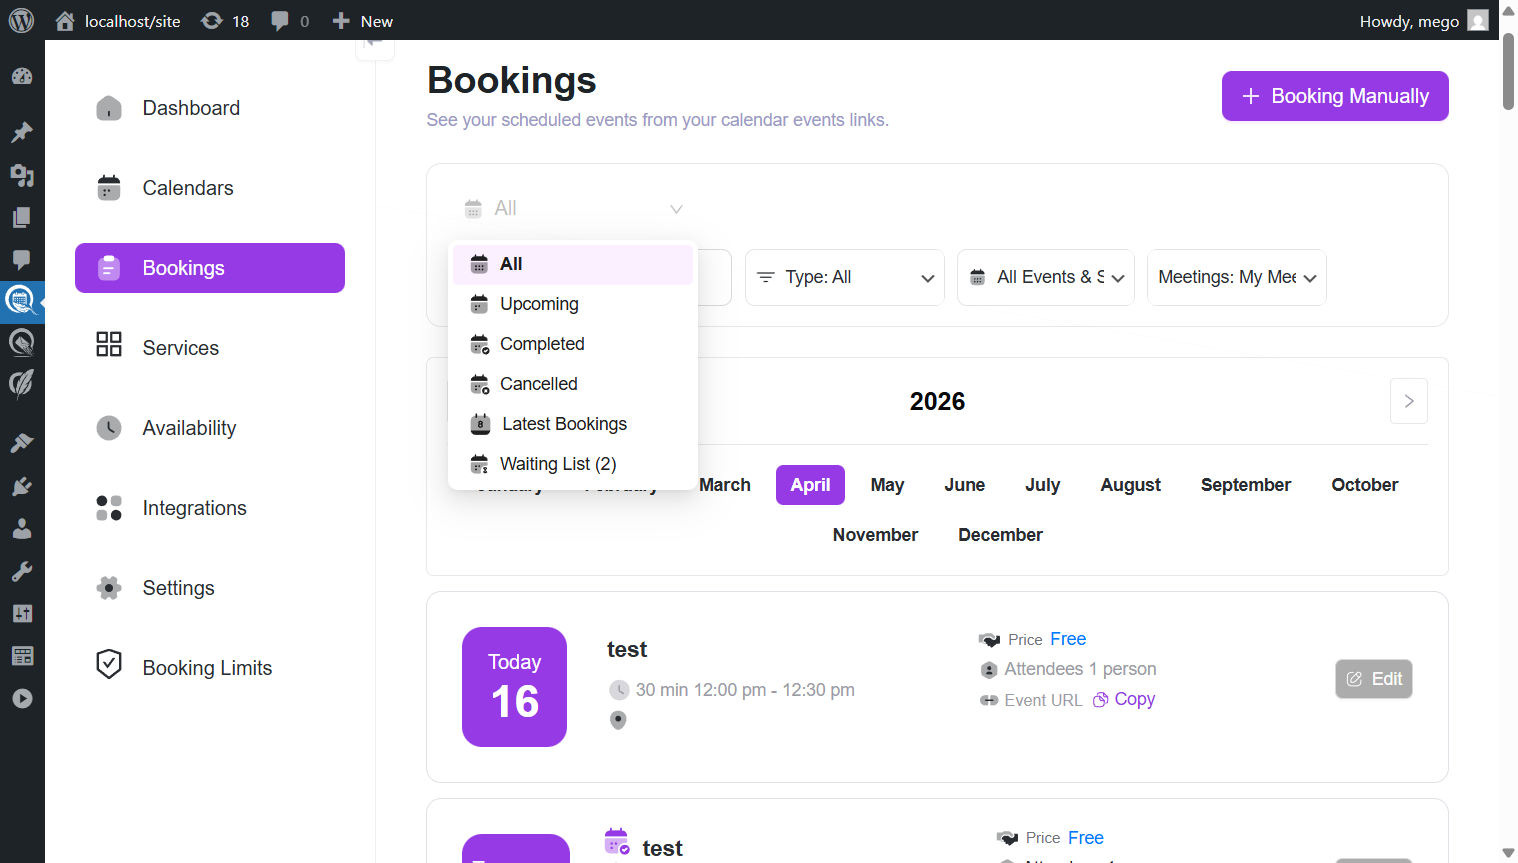
Task: Expand the All Events & Services filter
Action: click(1045, 277)
